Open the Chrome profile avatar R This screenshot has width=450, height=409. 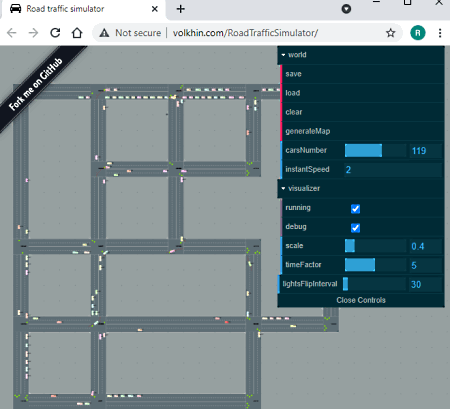click(x=418, y=33)
